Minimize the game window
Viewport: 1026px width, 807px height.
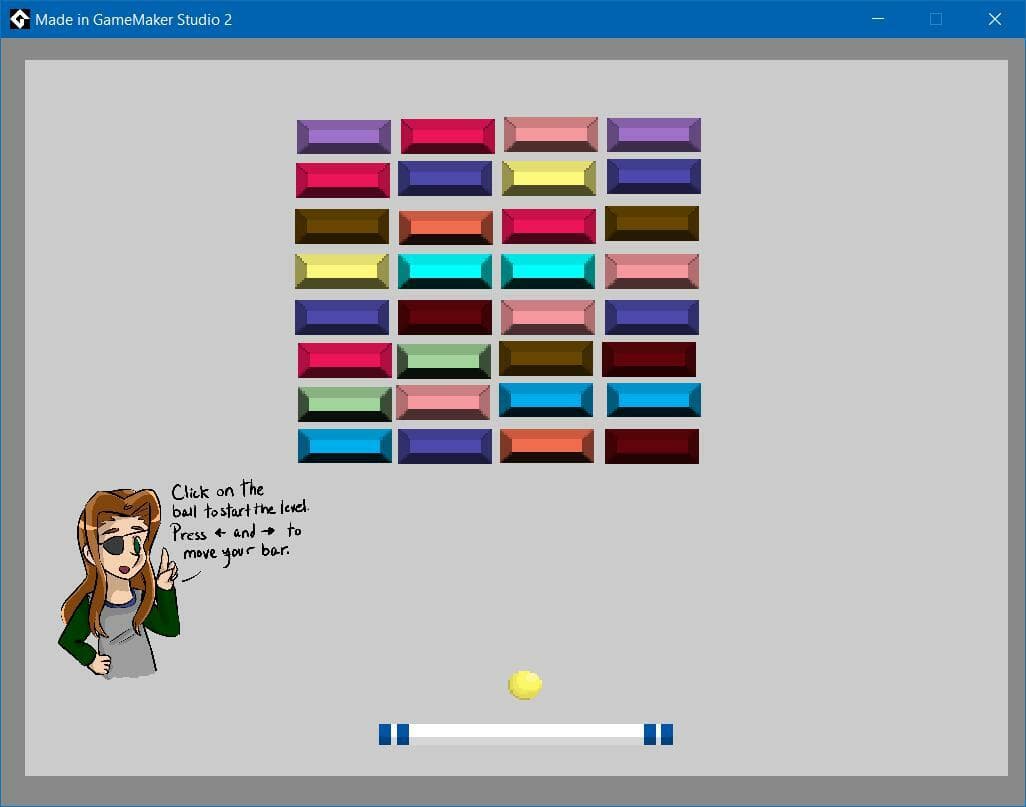coord(878,19)
